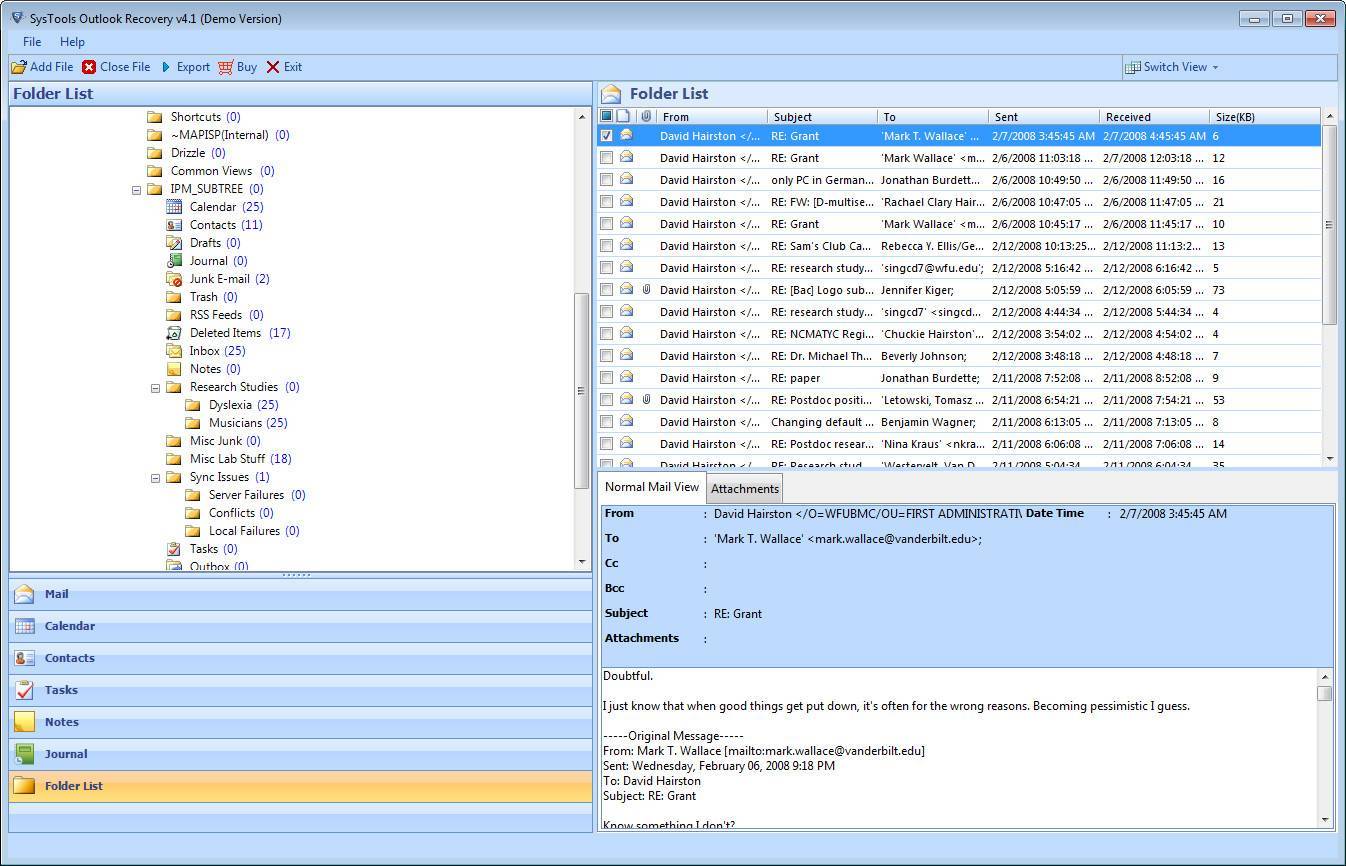Image resolution: width=1346 pixels, height=866 pixels.
Task: Collapse the Research Studies folder node
Action: click(155, 387)
